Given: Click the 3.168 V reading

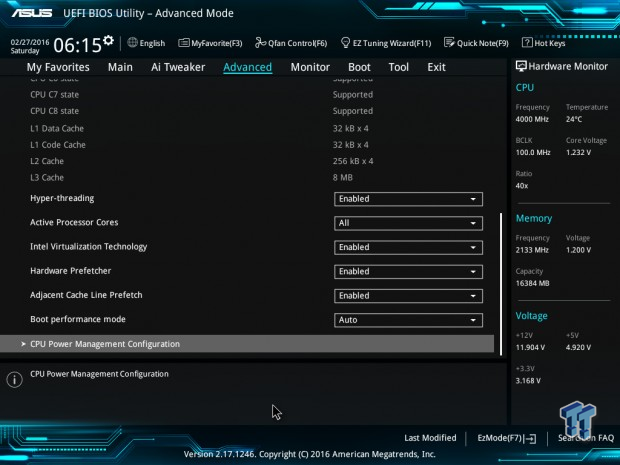Looking at the screenshot, I should pos(528,381).
